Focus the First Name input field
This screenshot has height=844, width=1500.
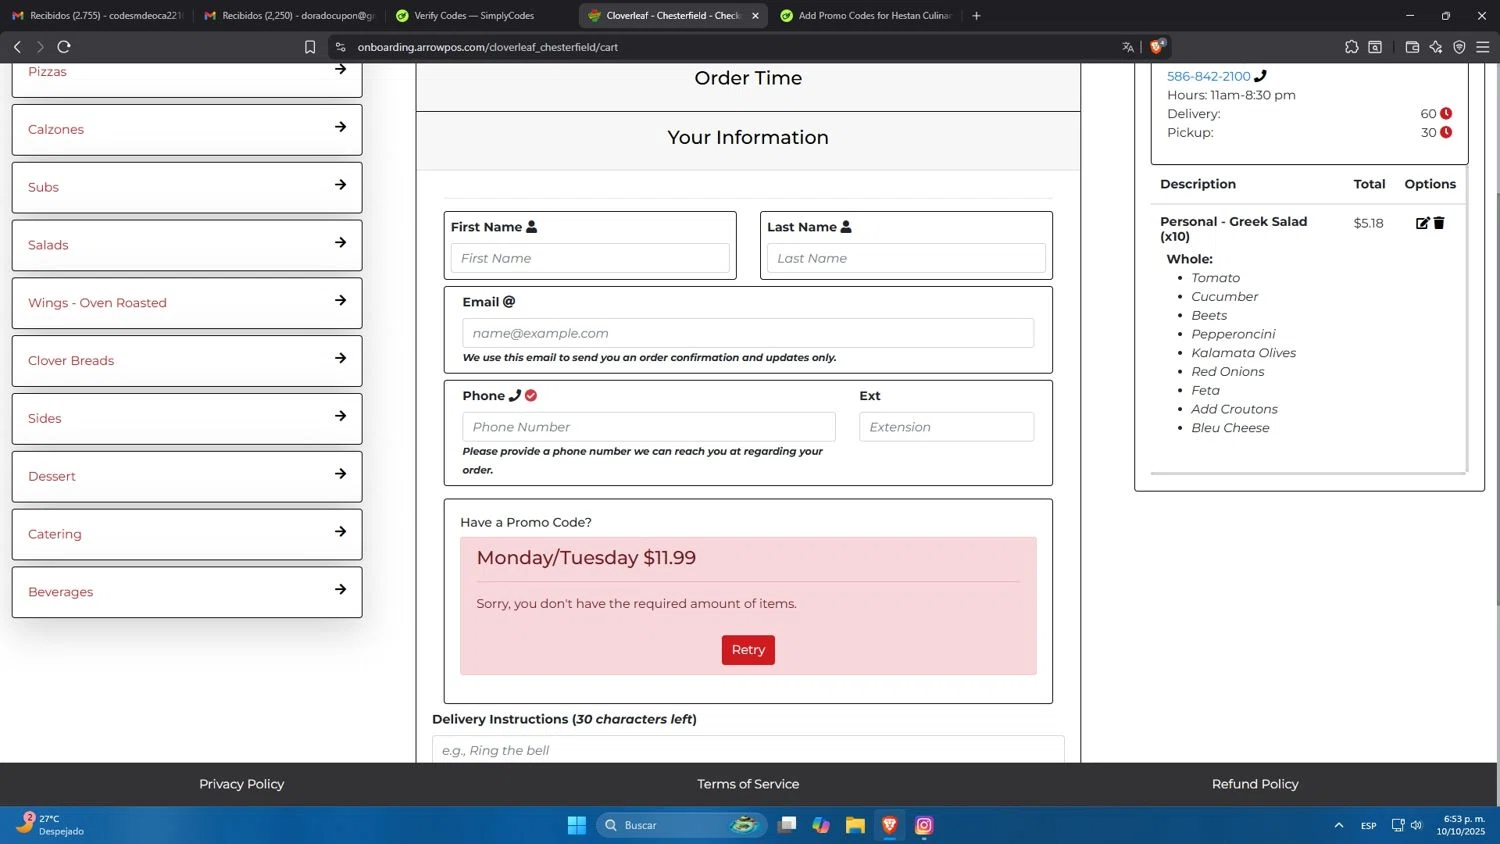590,258
